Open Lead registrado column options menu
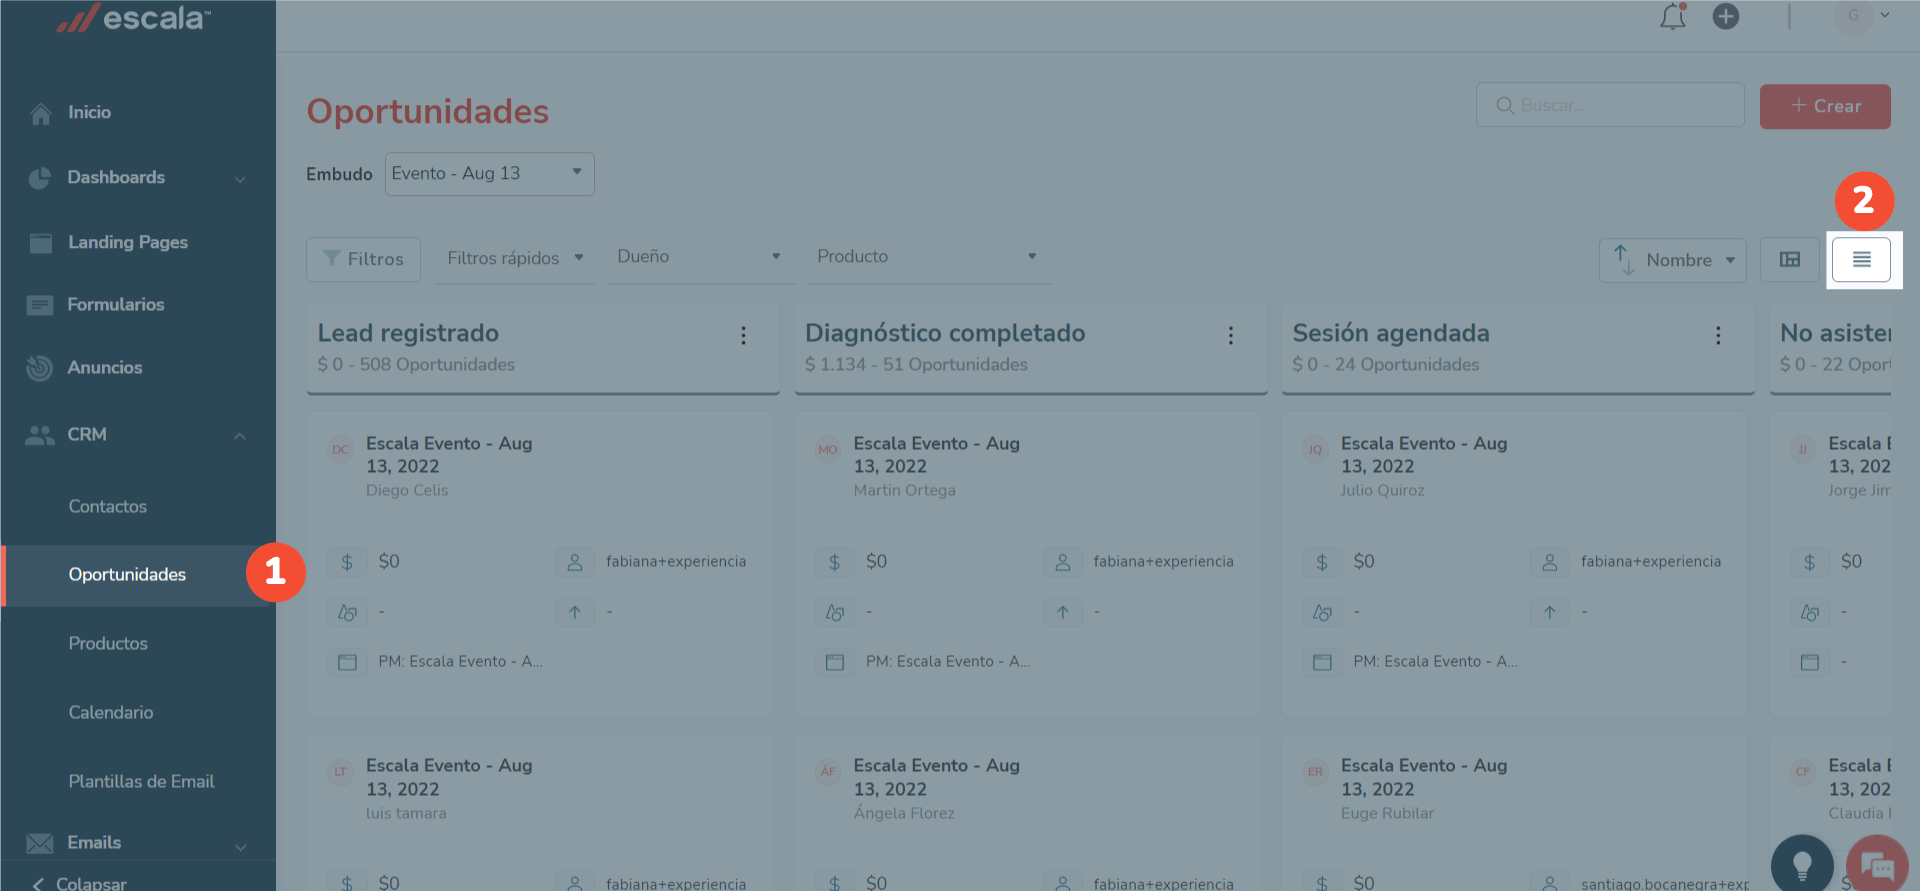This screenshot has width=1920, height=891. click(743, 336)
